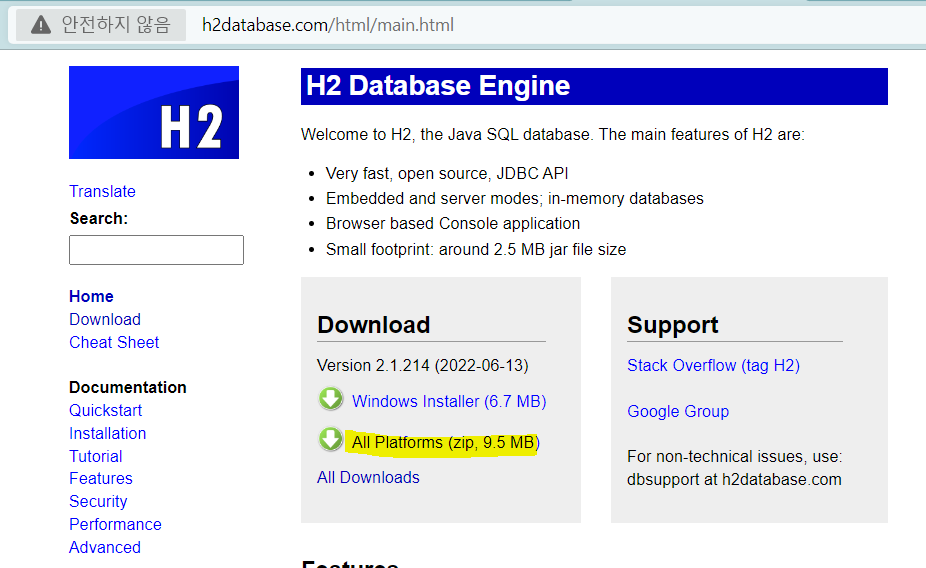The width and height of the screenshot is (926, 568).
Task: Click the '안전하지 않음' security indicator
Action: (101, 25)
